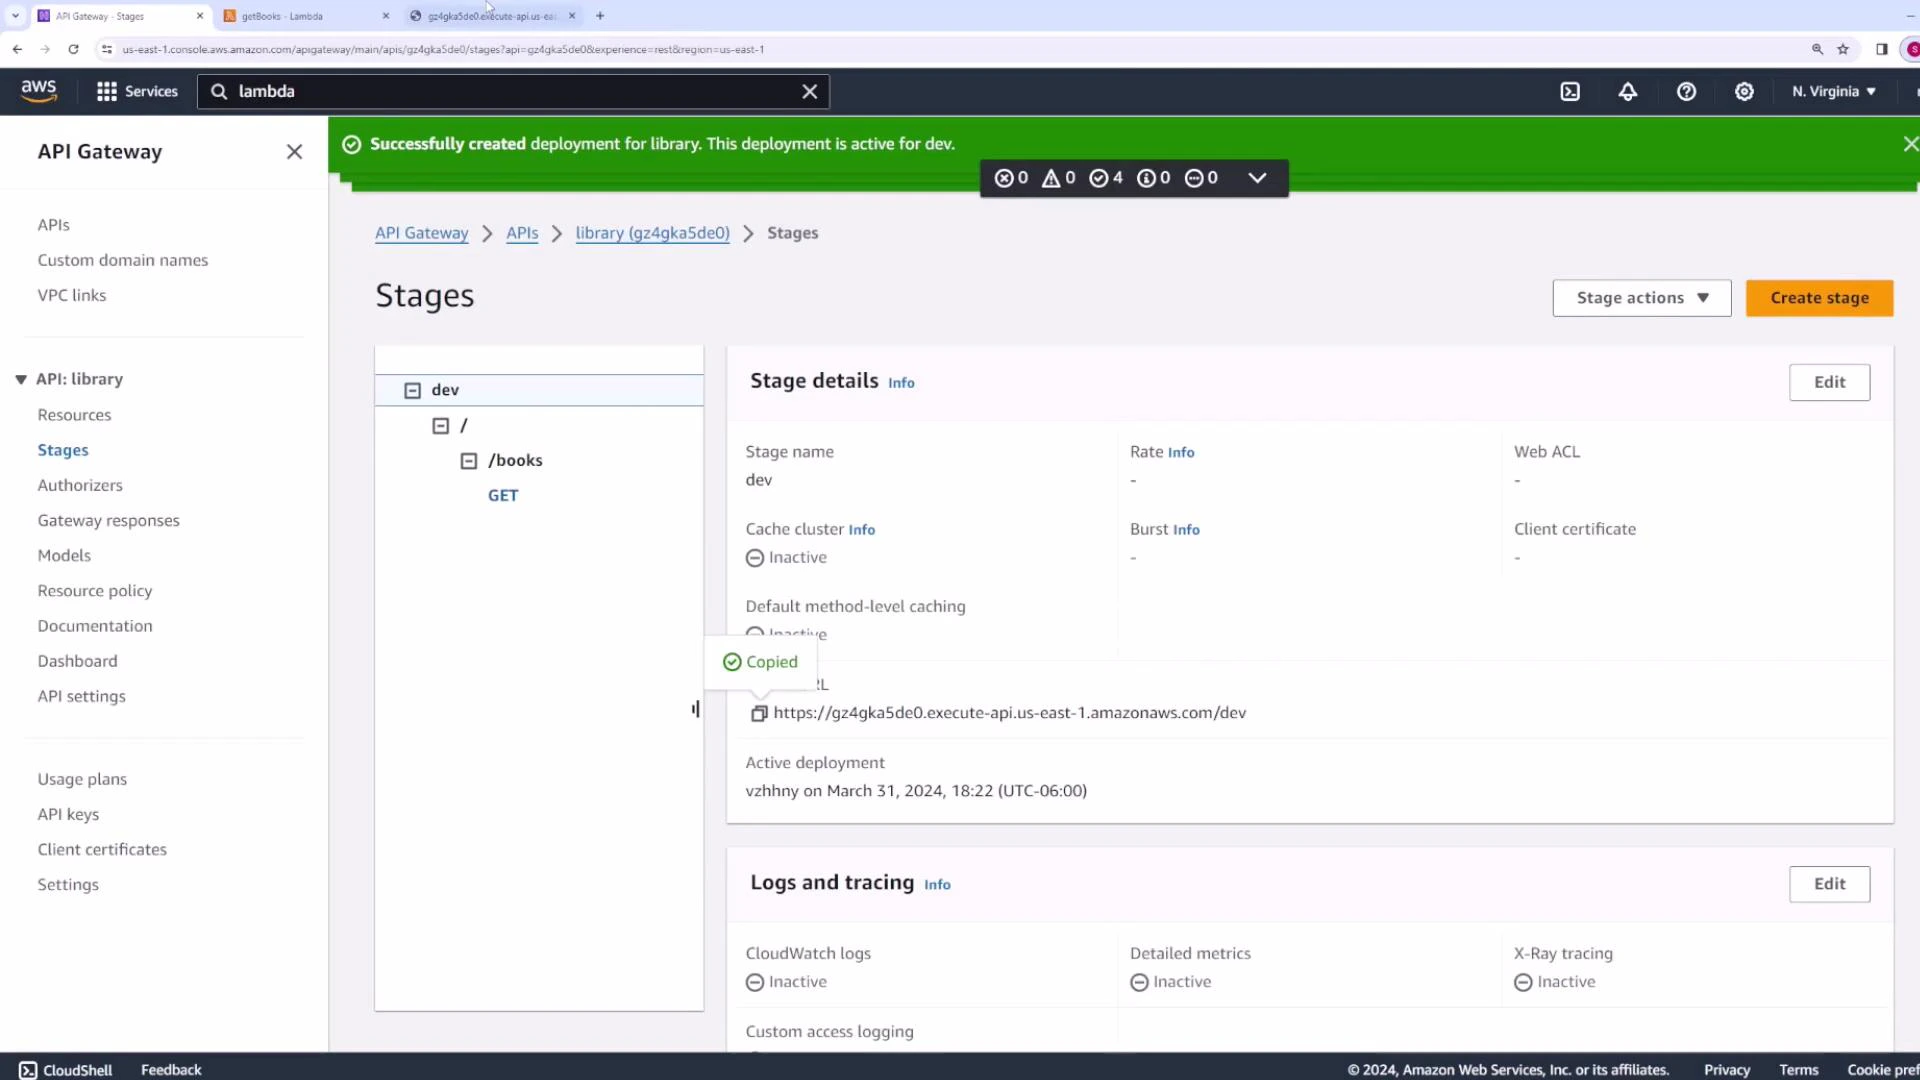
Task: Open the library (gz4gka5de0) breadcrumb link
Action: (652, 233)
